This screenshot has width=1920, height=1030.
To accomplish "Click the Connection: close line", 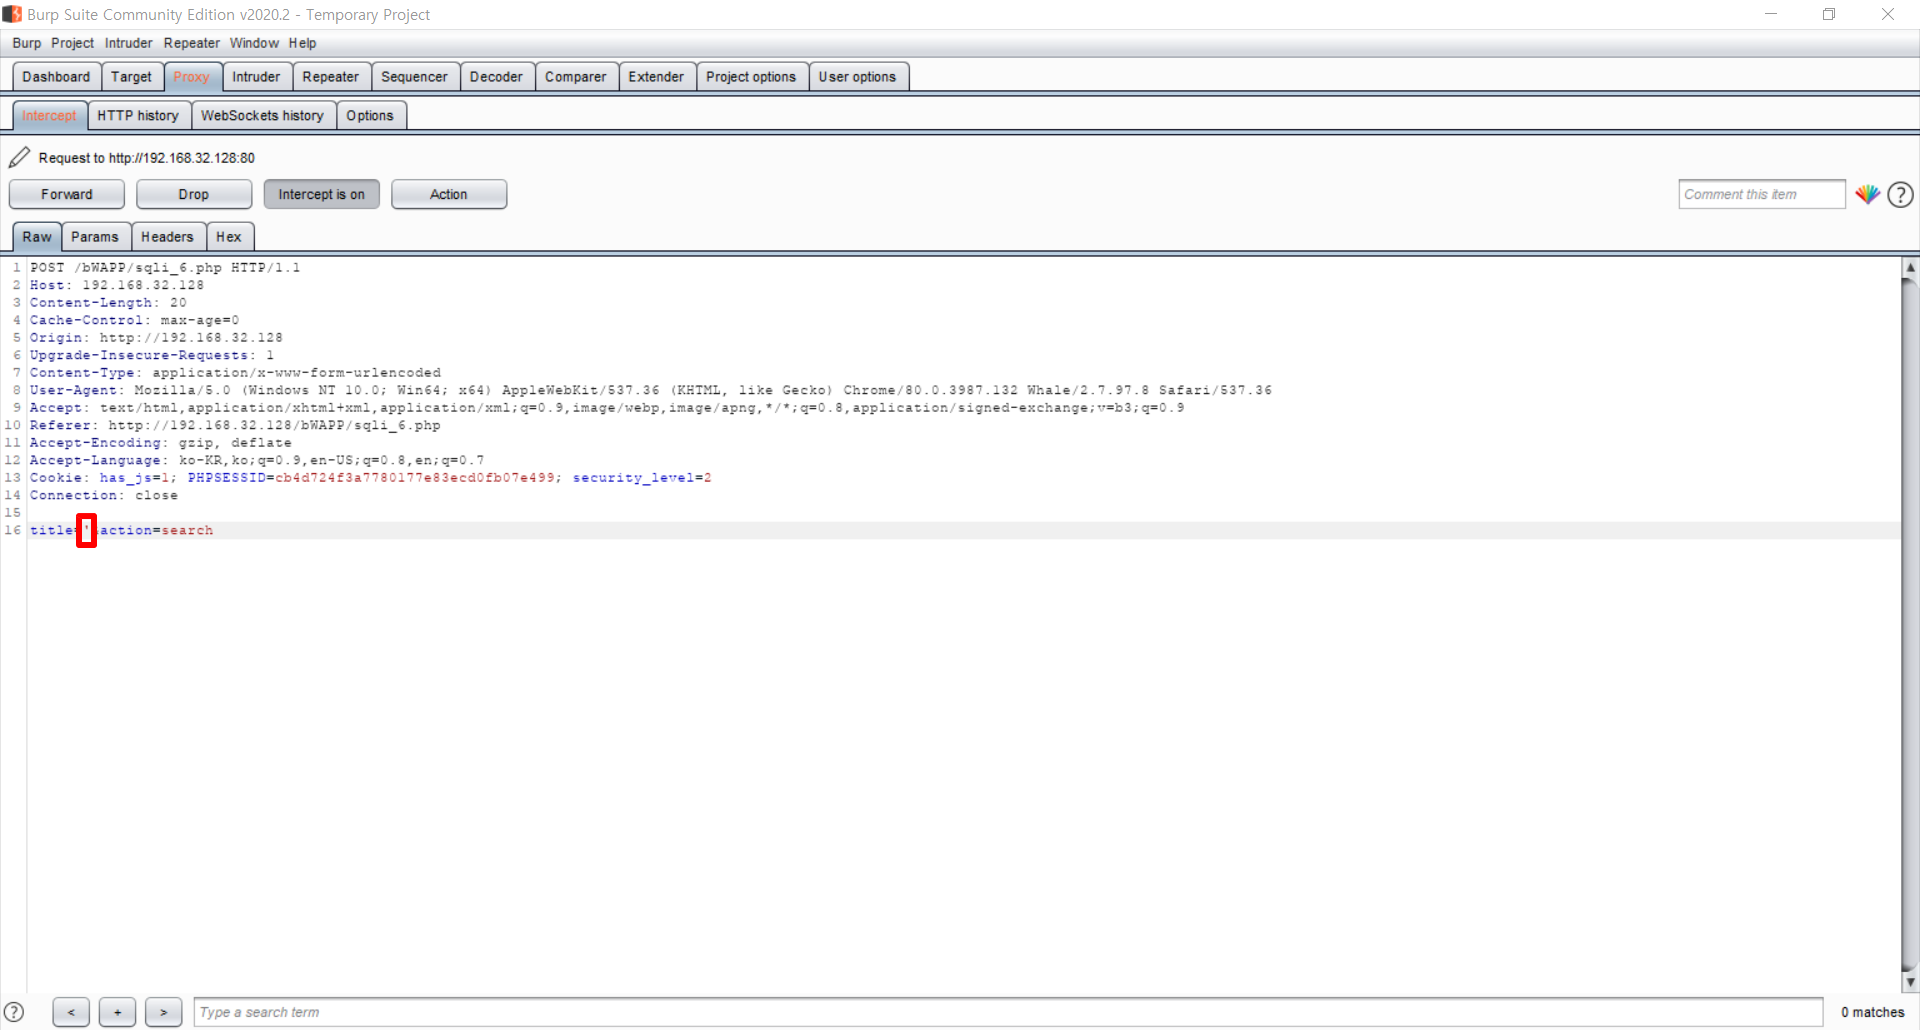I will 104,495.
